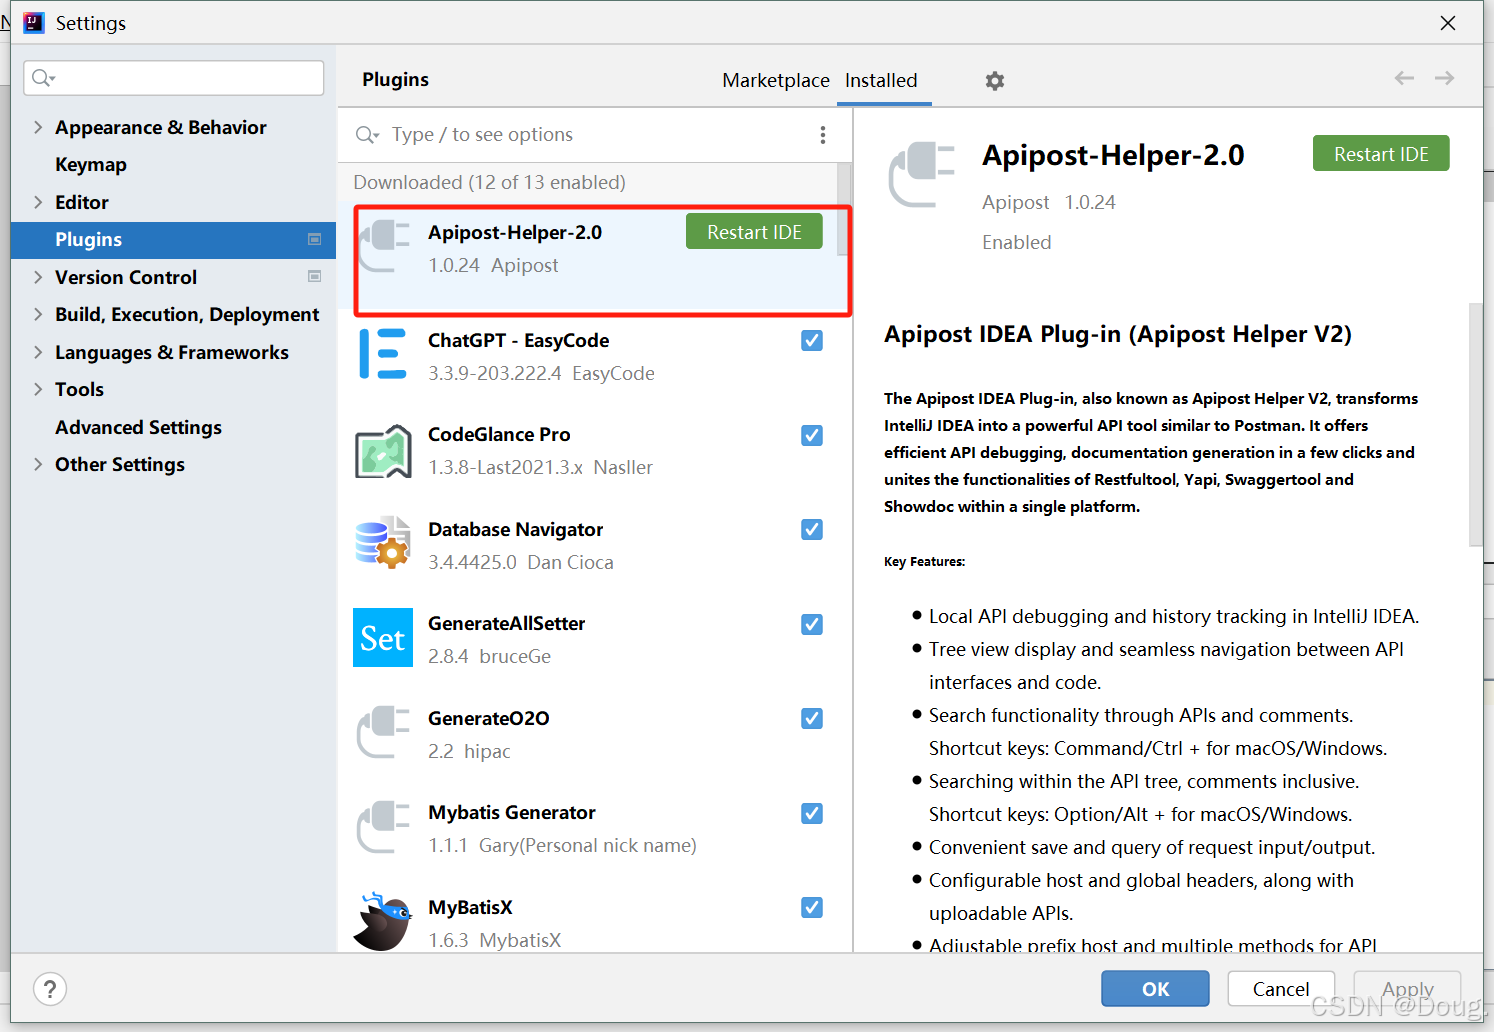Viewport: 1494px width, 1032px height.
Task: Expand Build, Execution, Deployment node
Action: tap(38, 314)
